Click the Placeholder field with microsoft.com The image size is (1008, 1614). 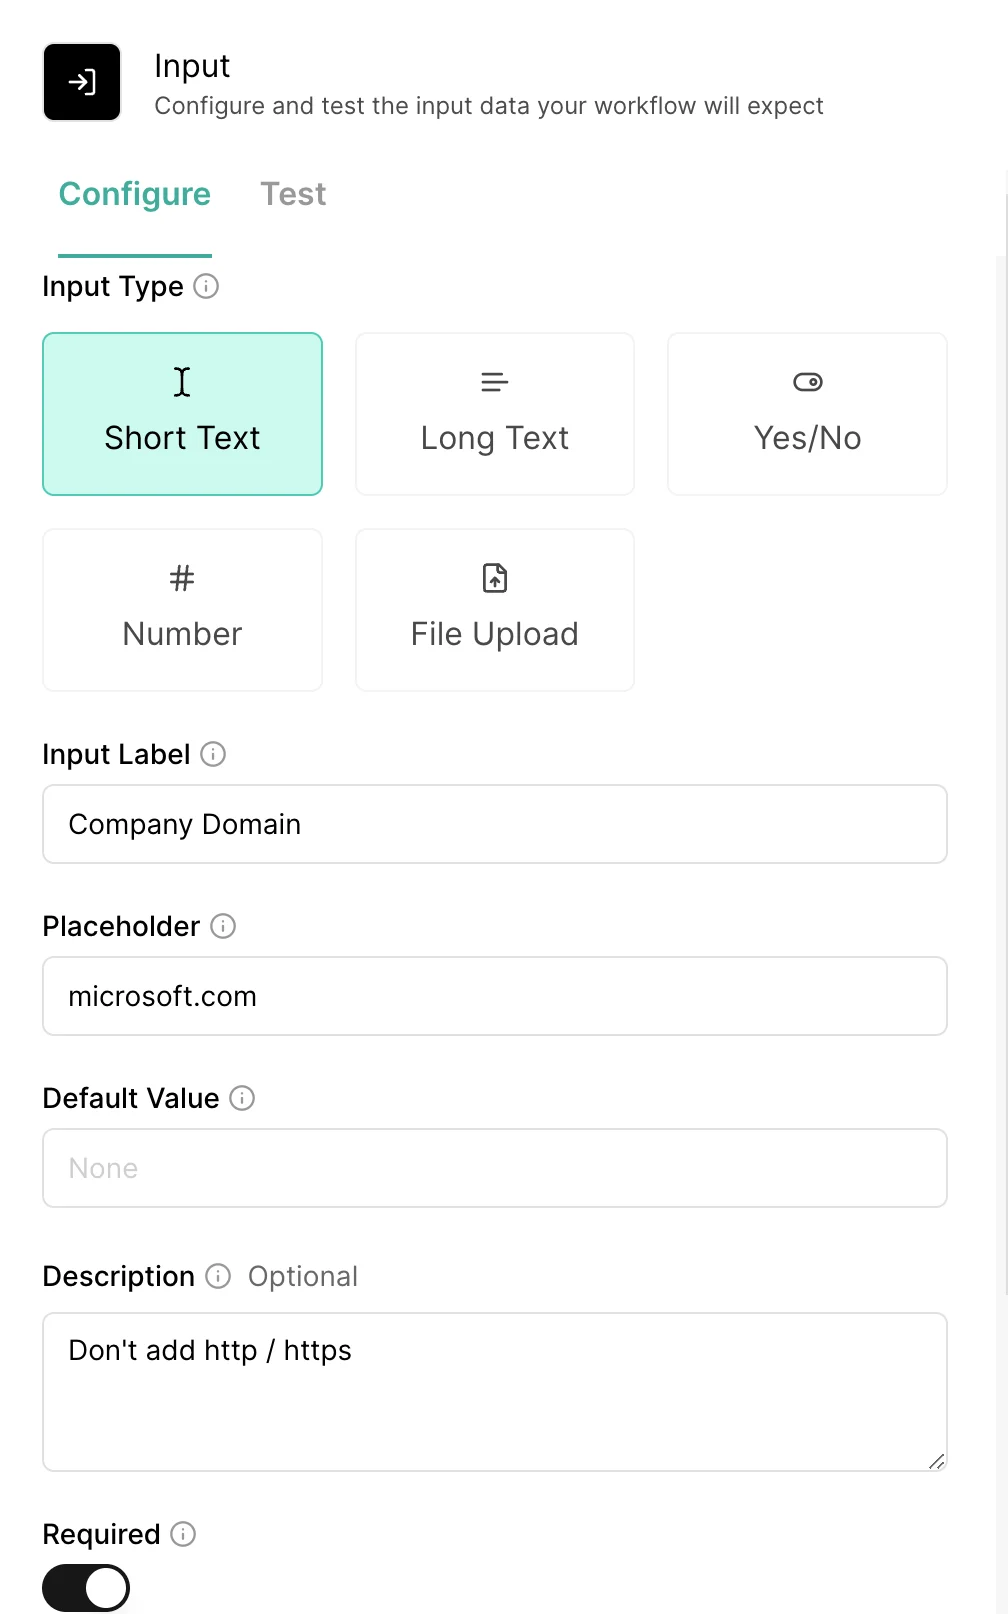tap(495, 996)
